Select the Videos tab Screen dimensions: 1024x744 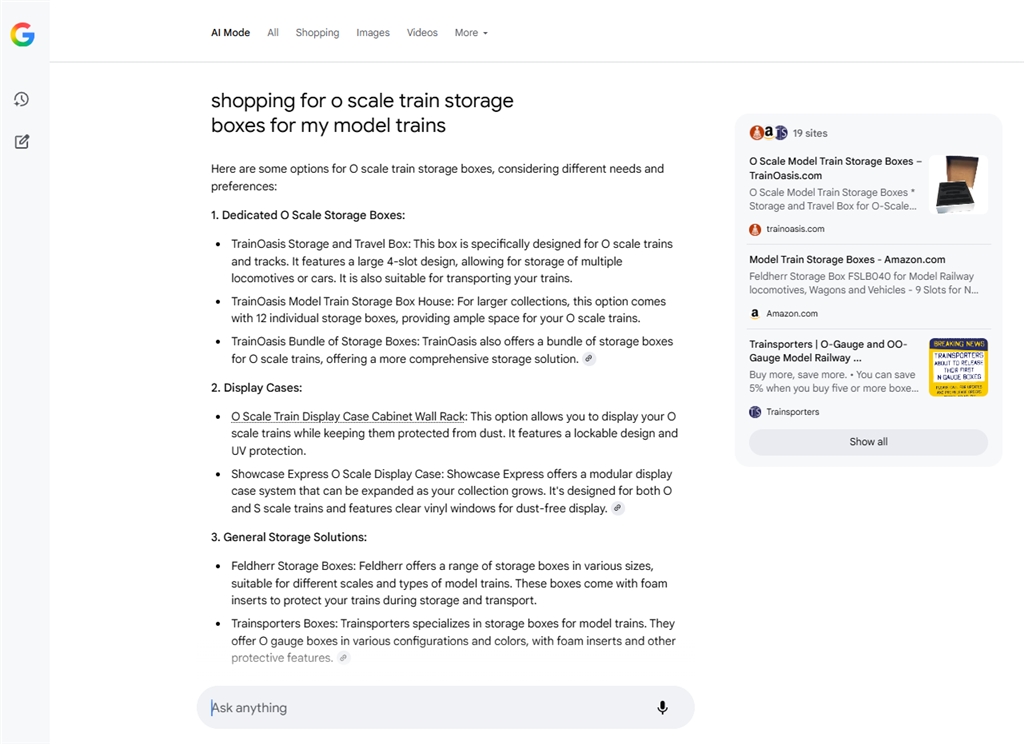pyautogui.click(x=422, y=33)
